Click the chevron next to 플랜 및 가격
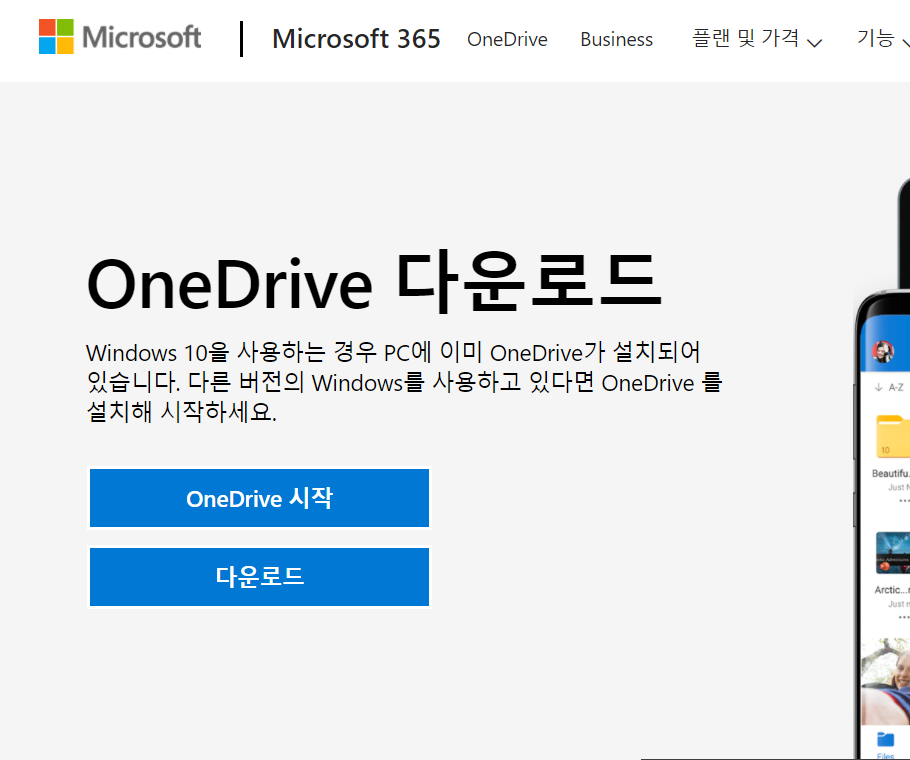The width and height of the screenshot is (910, 760). 817,41
